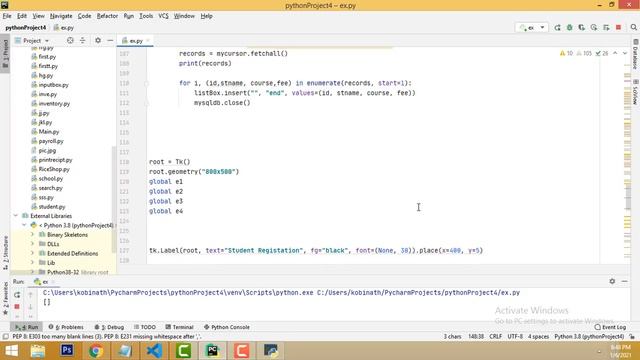Toggle the Project sidebar strip button
640x360 pixels.
click(5, 54)
